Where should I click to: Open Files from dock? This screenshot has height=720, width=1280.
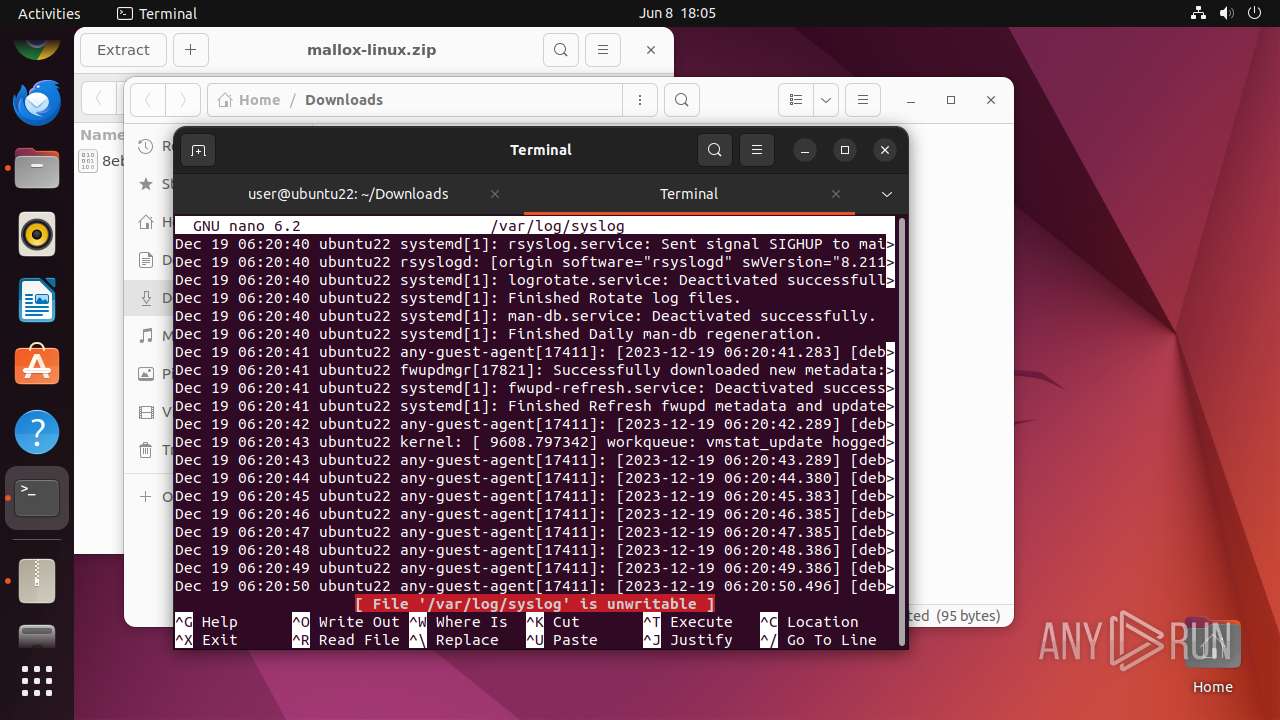(37, 168)
